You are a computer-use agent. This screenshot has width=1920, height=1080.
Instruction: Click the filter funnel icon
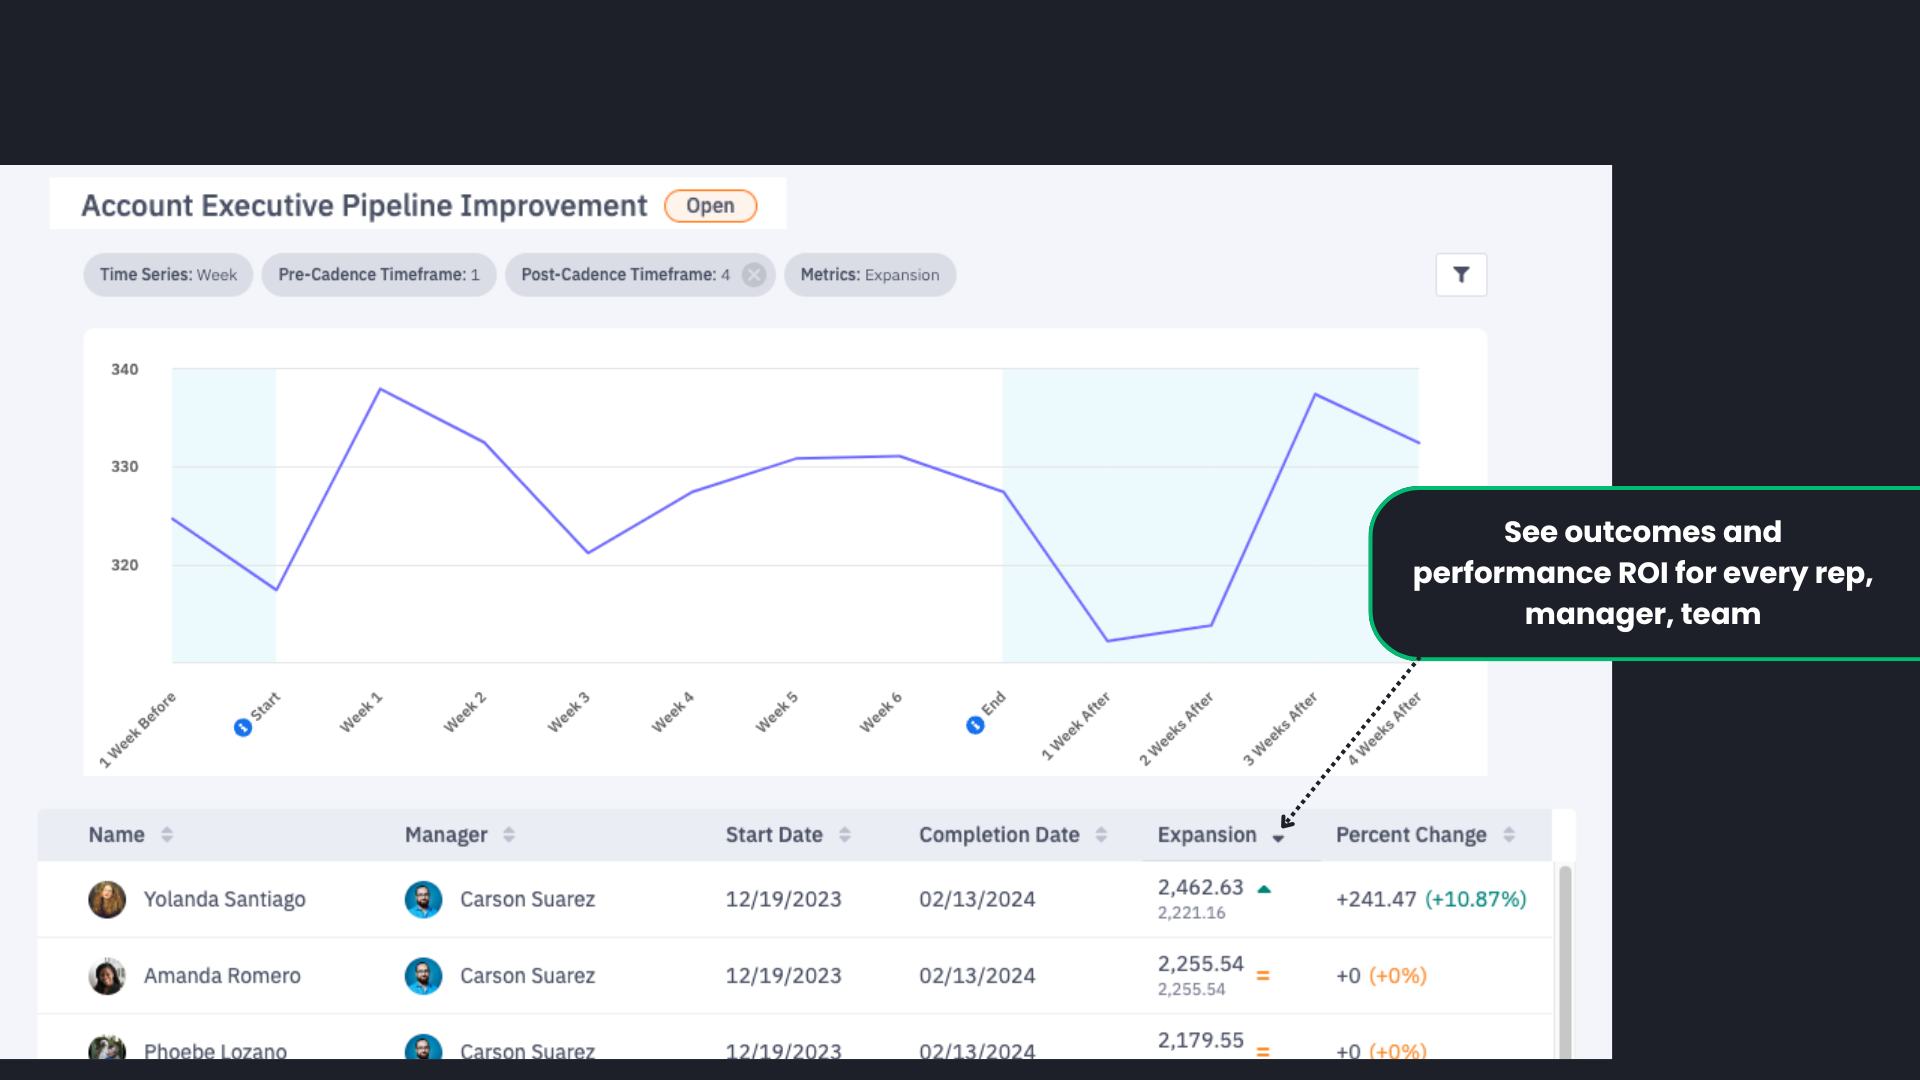pos(1461,275)
